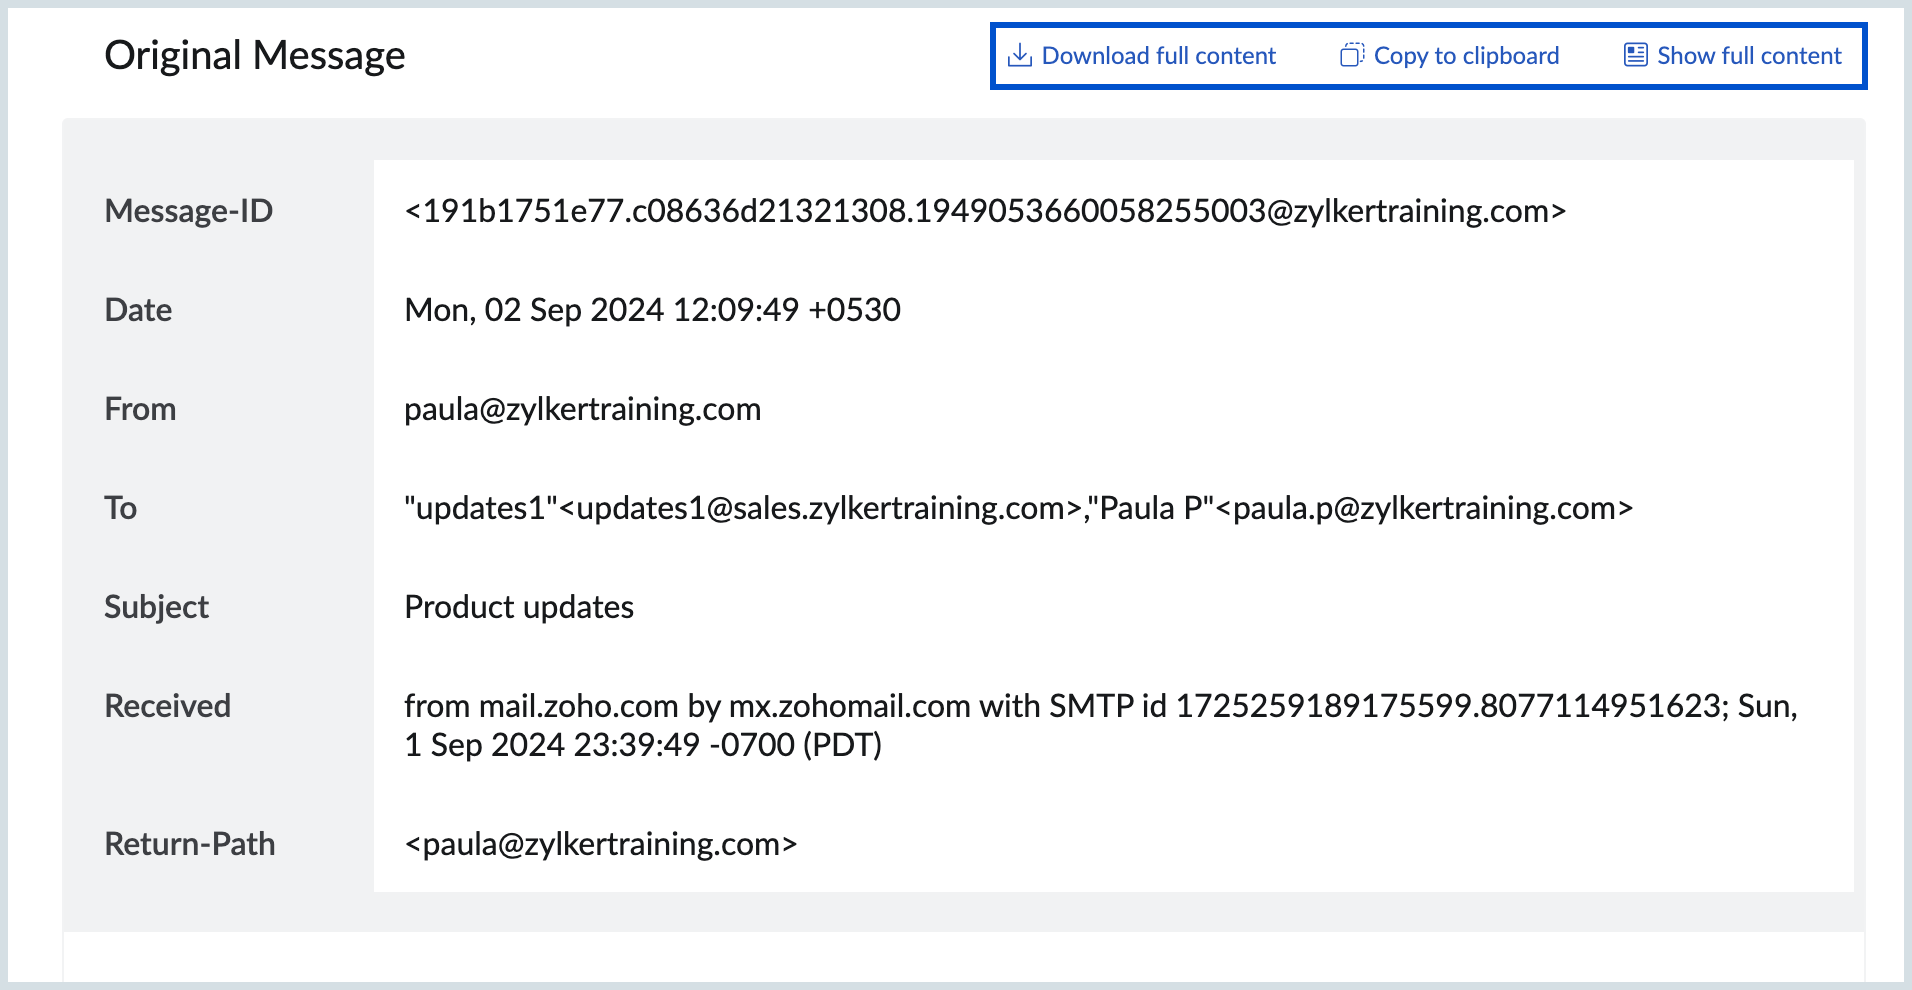
Task: Click the copy clipboard icon
Action: point(1351,55)
